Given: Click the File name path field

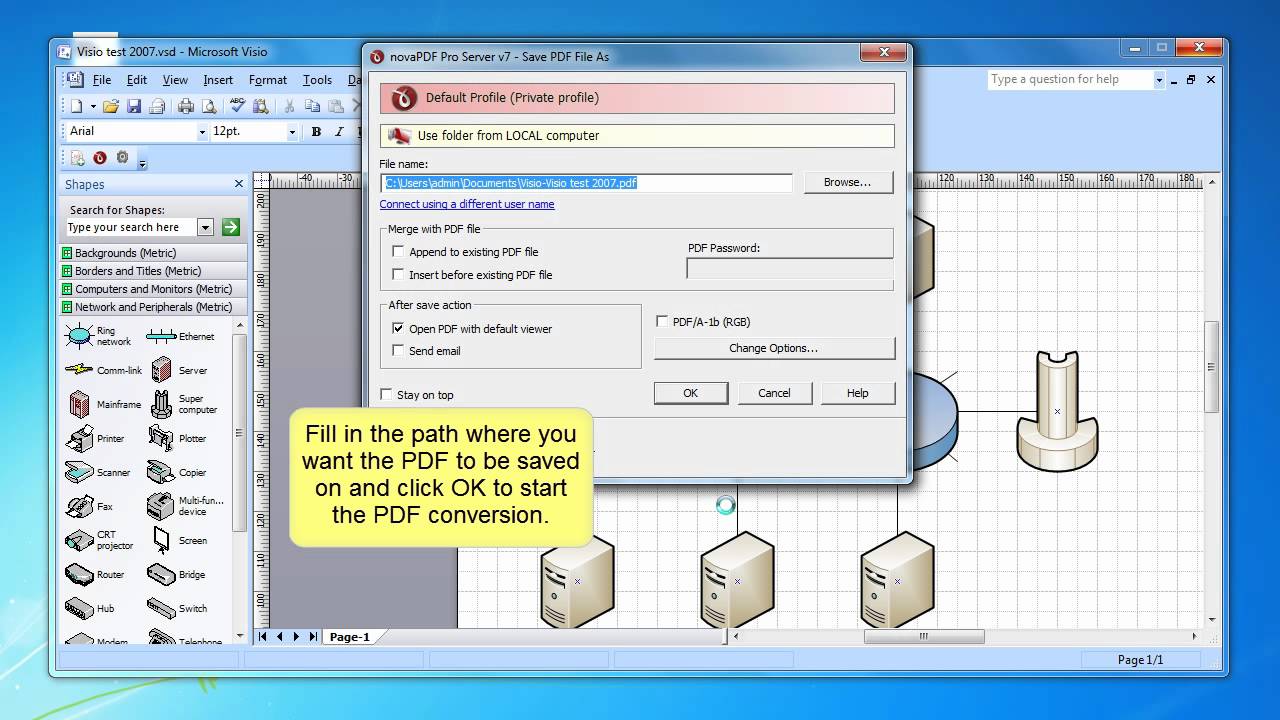Looking at the screenshot, I should (x=587, y=183).
